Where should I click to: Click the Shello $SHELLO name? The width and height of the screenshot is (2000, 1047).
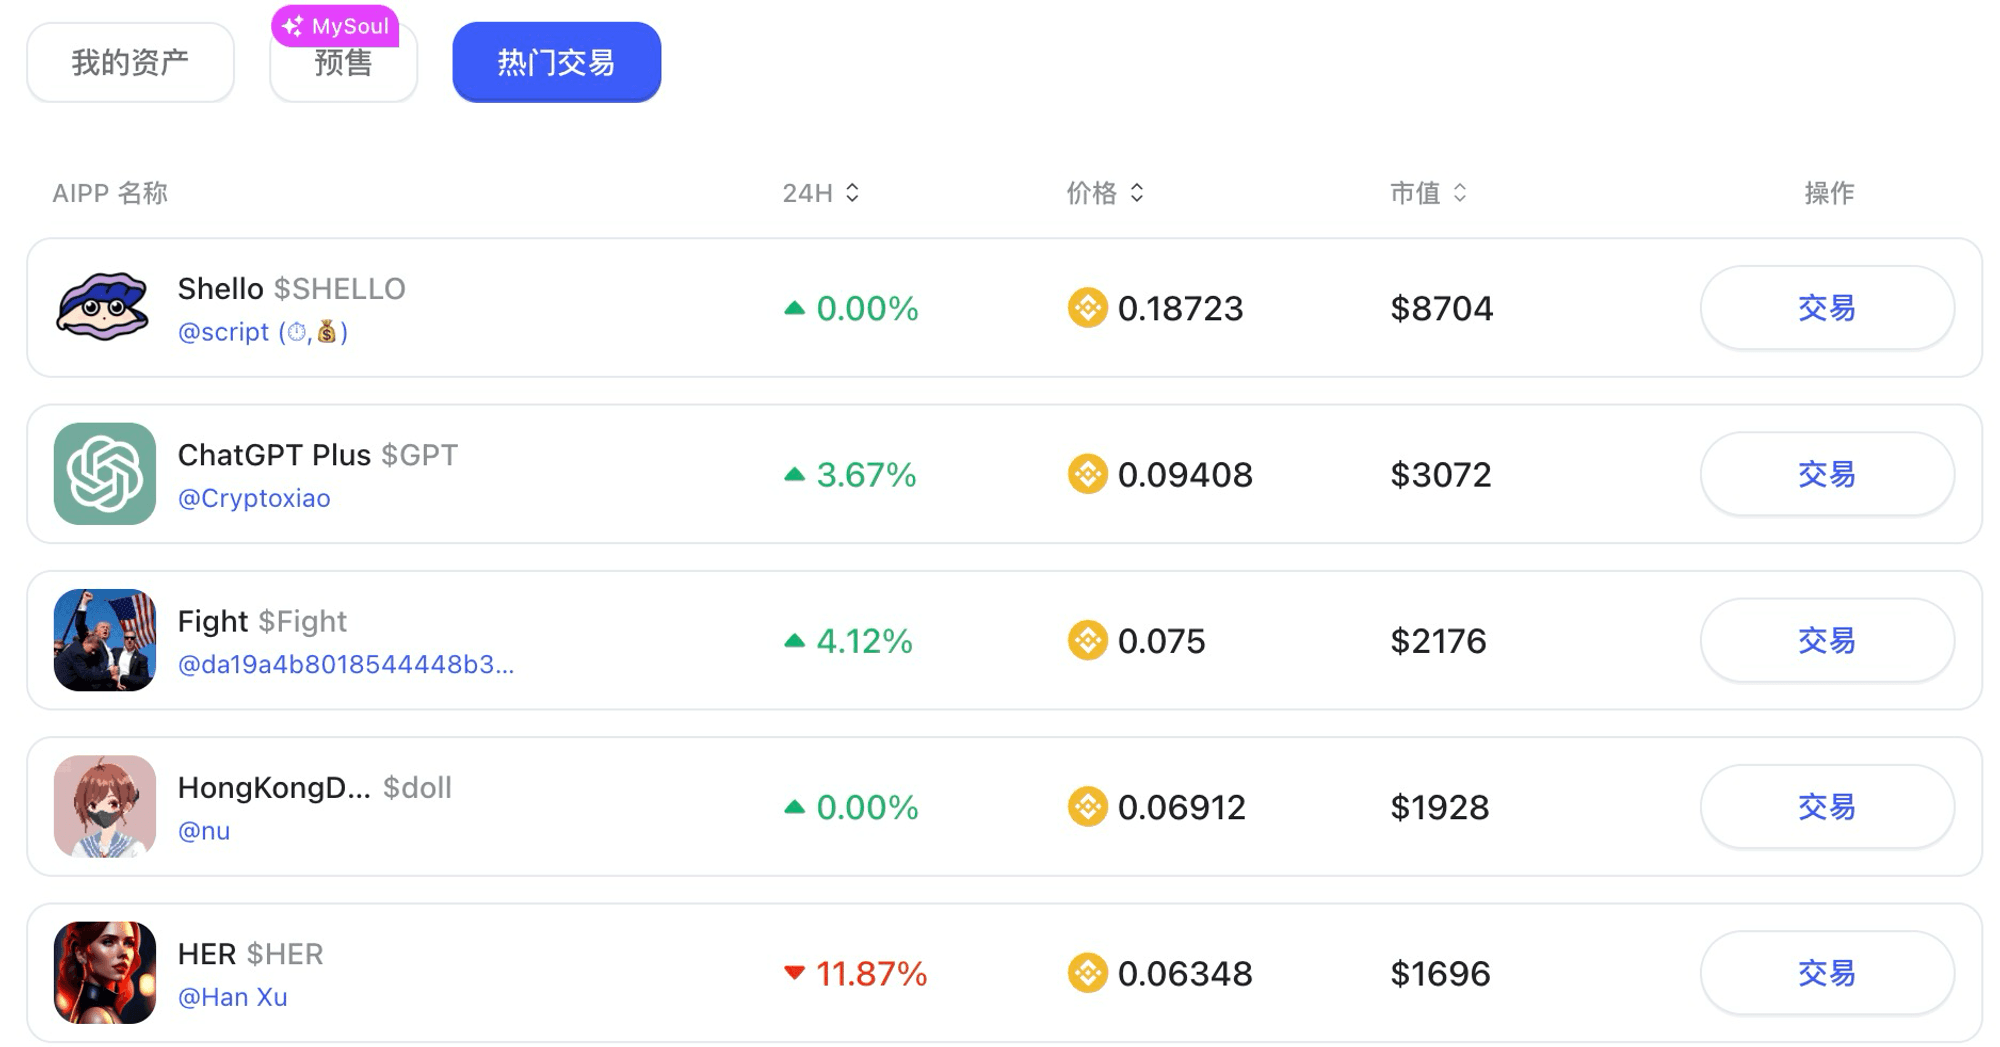point(291,289)
